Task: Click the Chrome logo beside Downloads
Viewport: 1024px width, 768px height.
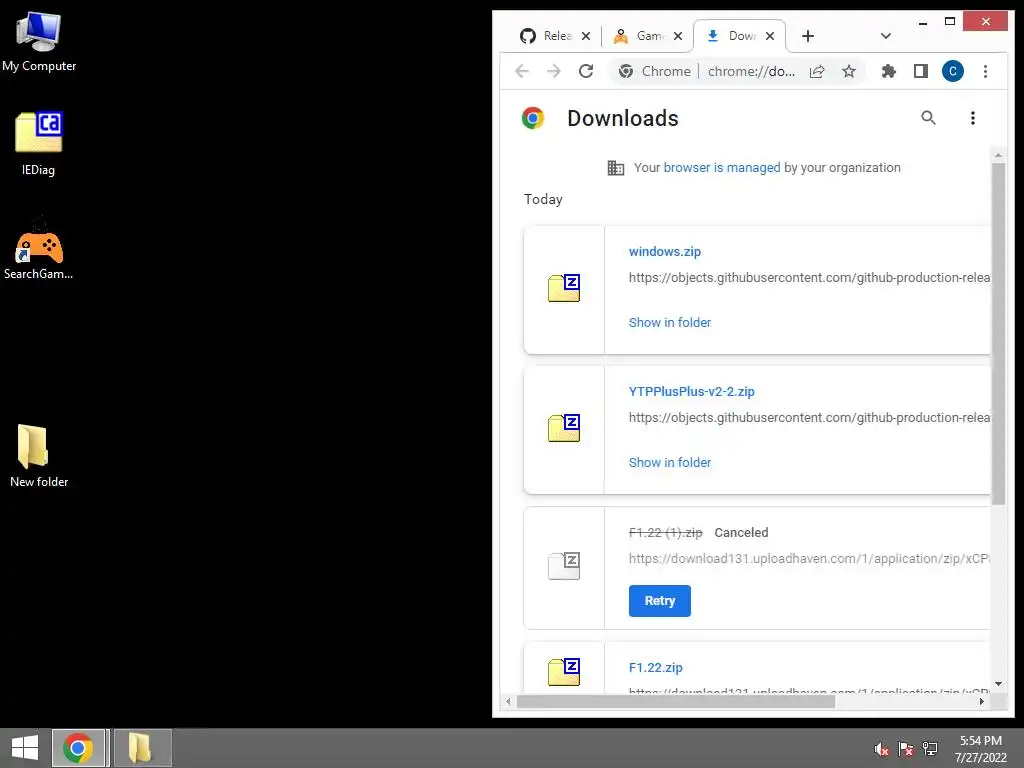Action: click(x=533, y=118)
